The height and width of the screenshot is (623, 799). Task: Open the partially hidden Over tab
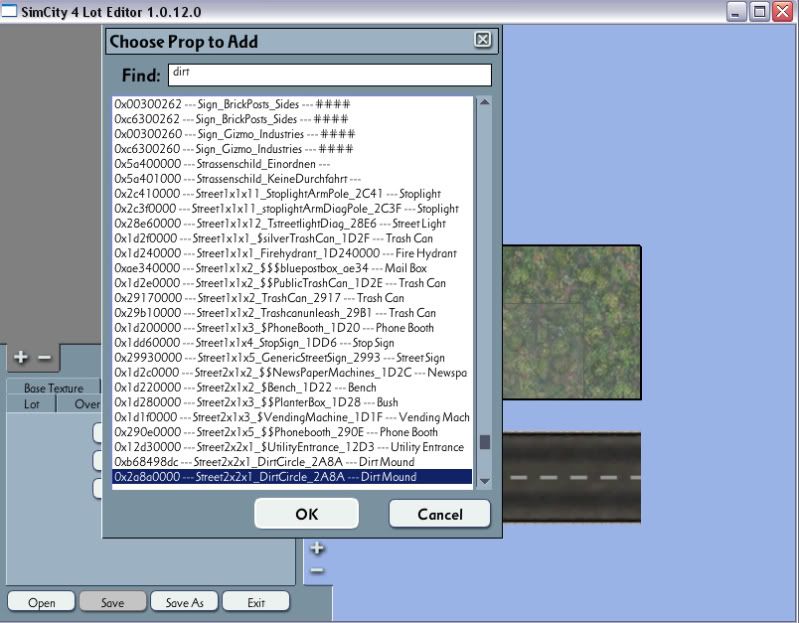80,404
